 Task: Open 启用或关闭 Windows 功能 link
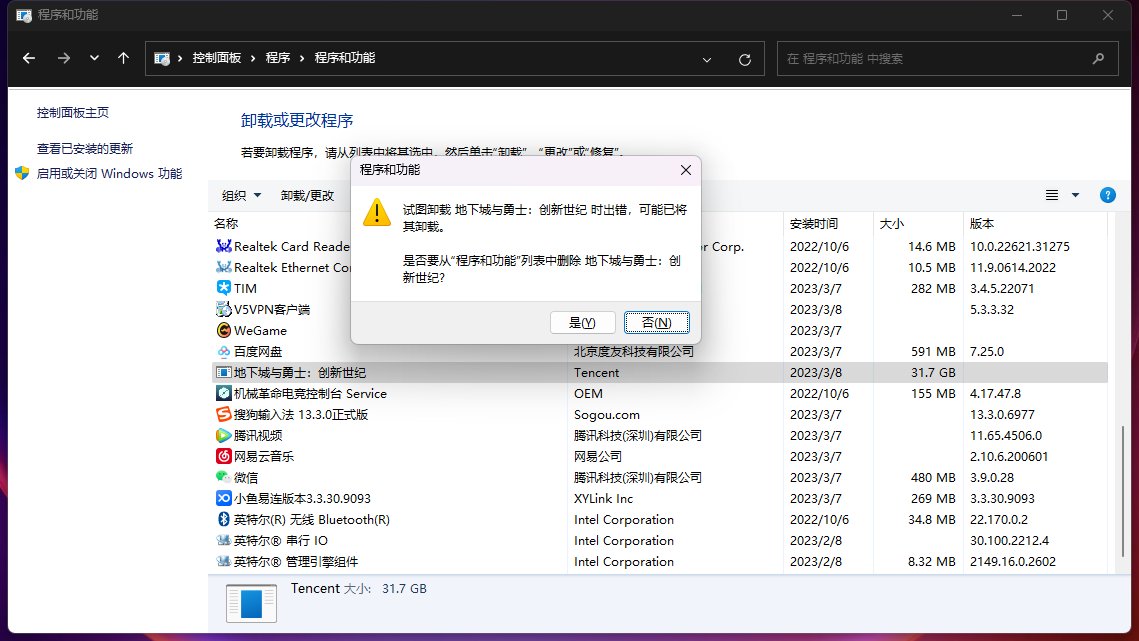click(x=110, y=173)
